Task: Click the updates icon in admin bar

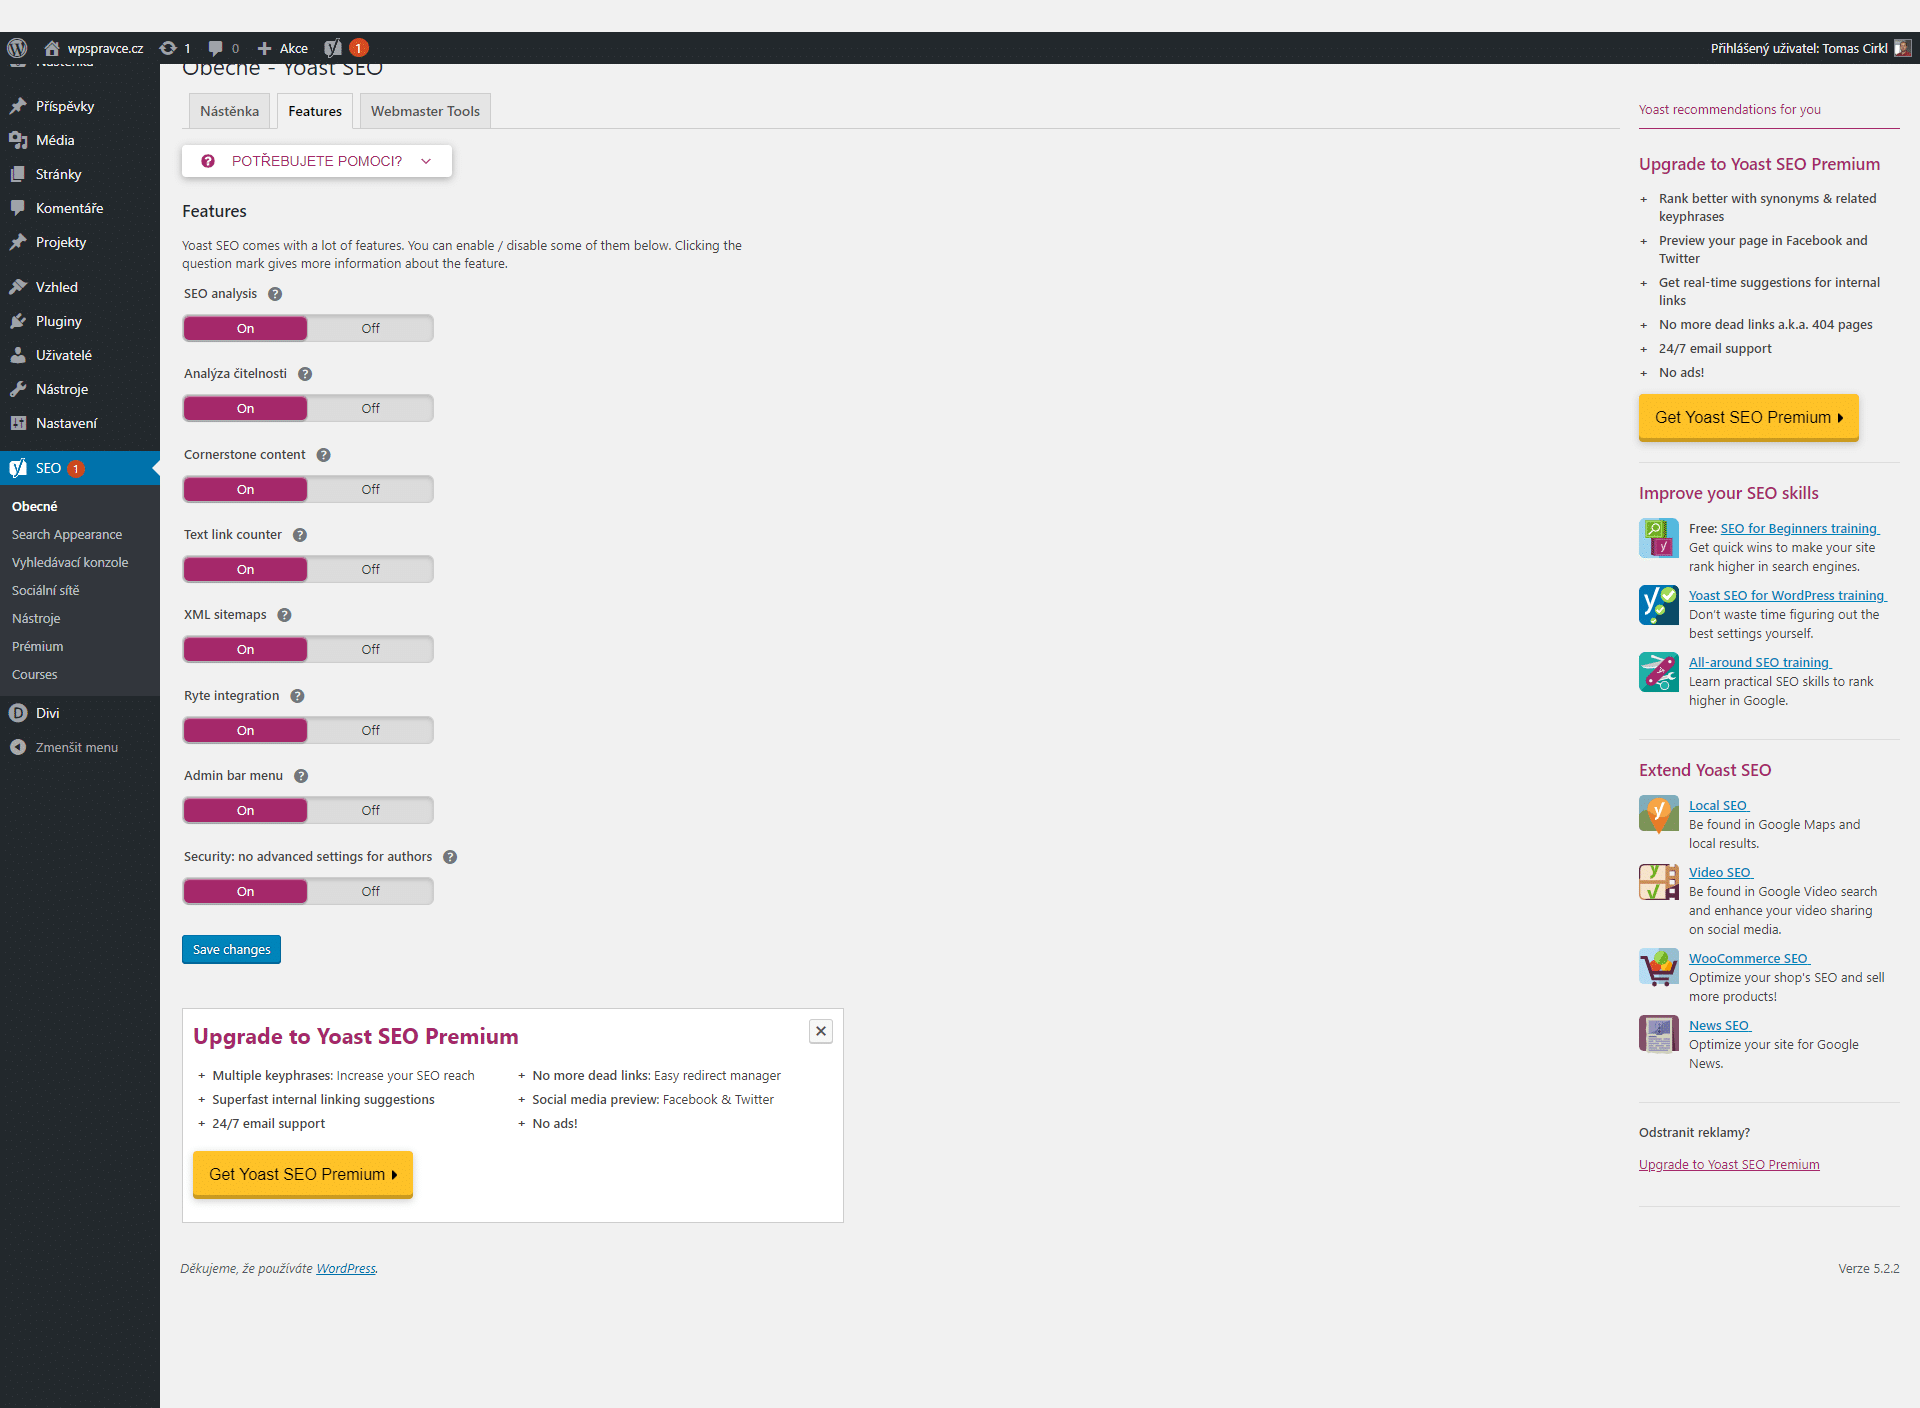Action: [168, 48]
